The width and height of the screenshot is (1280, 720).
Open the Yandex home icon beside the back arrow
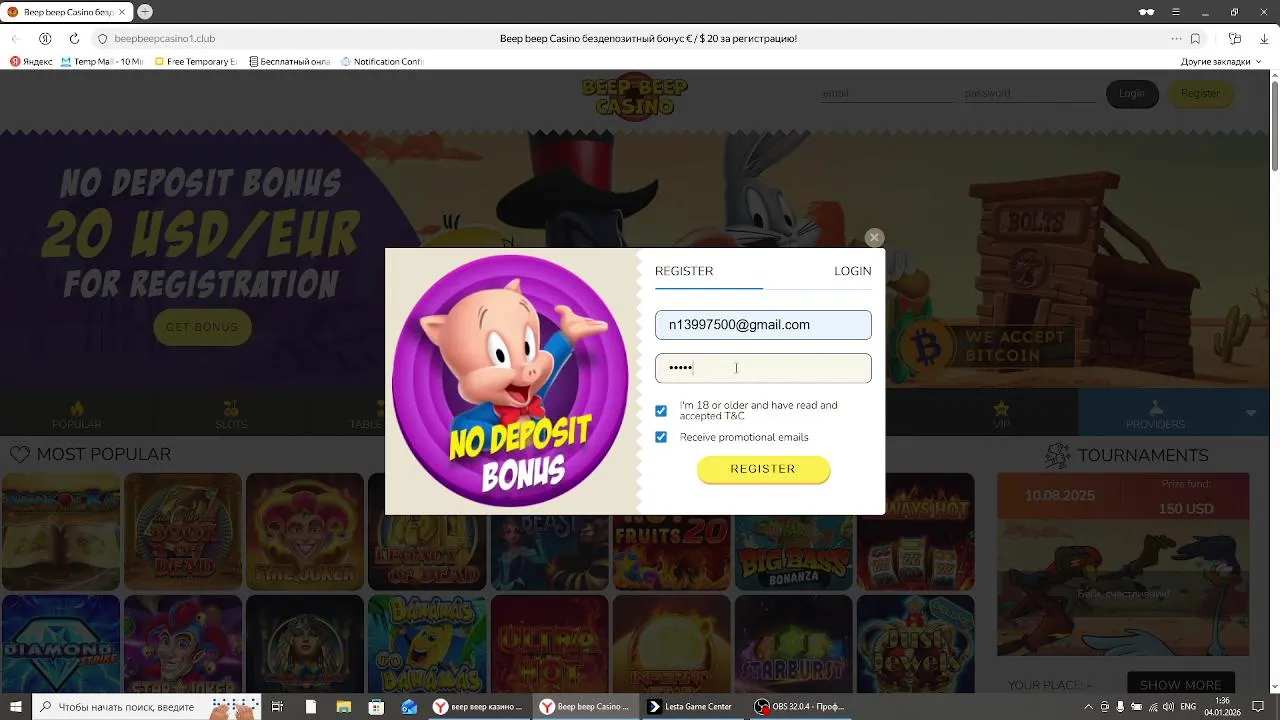[x=45, y=38]
